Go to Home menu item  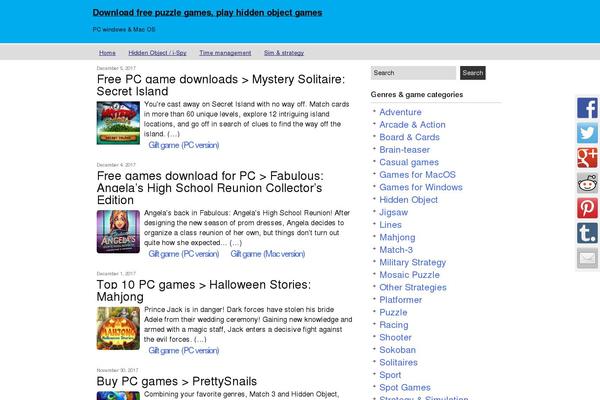point(107,53)
